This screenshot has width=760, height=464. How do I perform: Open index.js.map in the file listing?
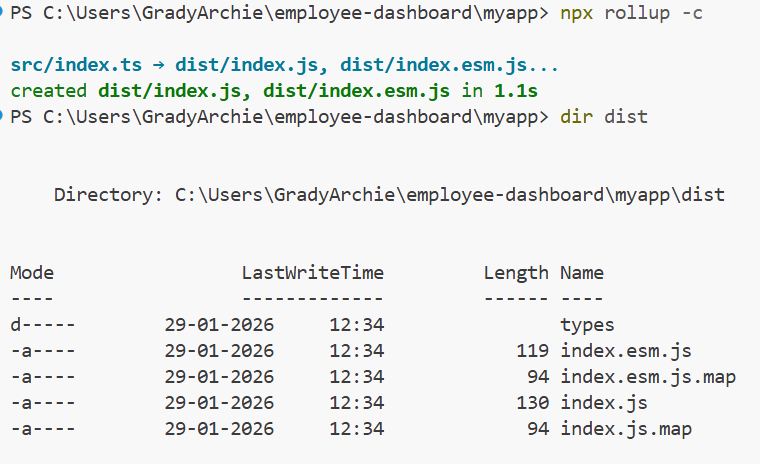point(625,429)
